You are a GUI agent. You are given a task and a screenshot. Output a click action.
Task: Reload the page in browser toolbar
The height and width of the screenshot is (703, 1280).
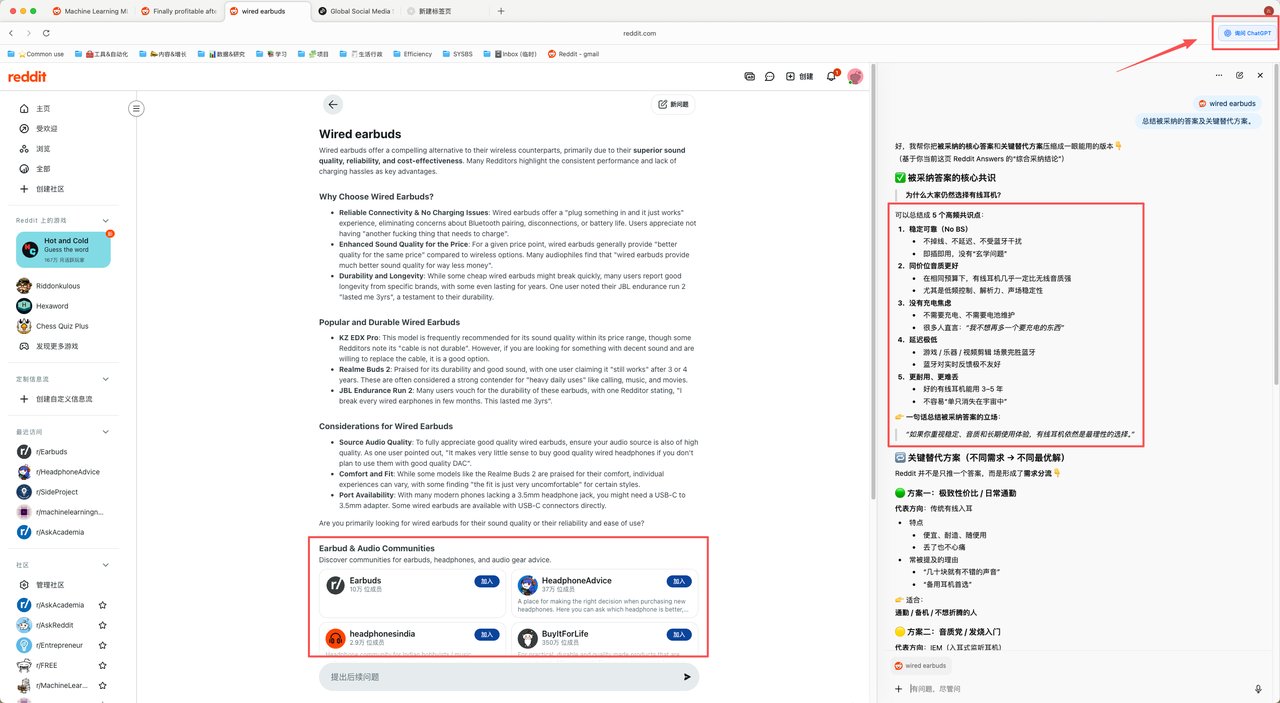pyautogui.click(x=47, y=33)
